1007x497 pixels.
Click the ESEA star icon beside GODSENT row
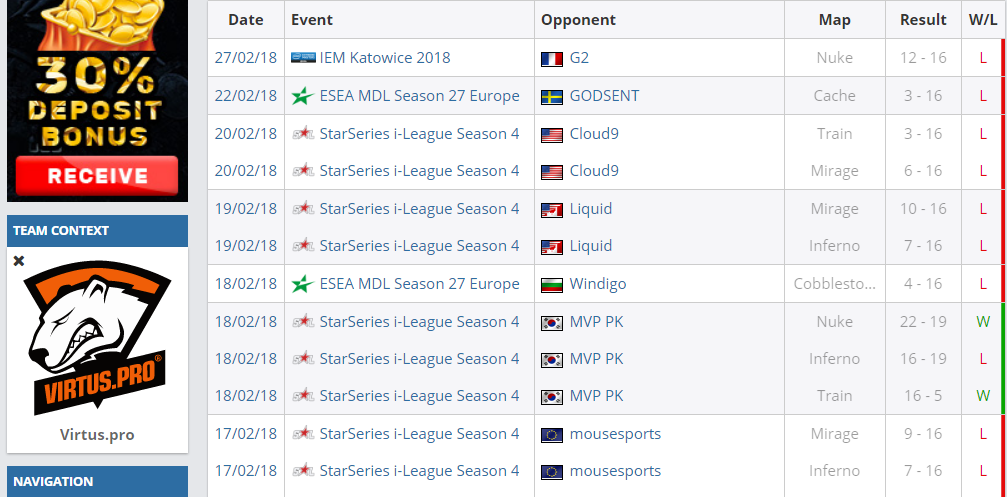point(302,96)
